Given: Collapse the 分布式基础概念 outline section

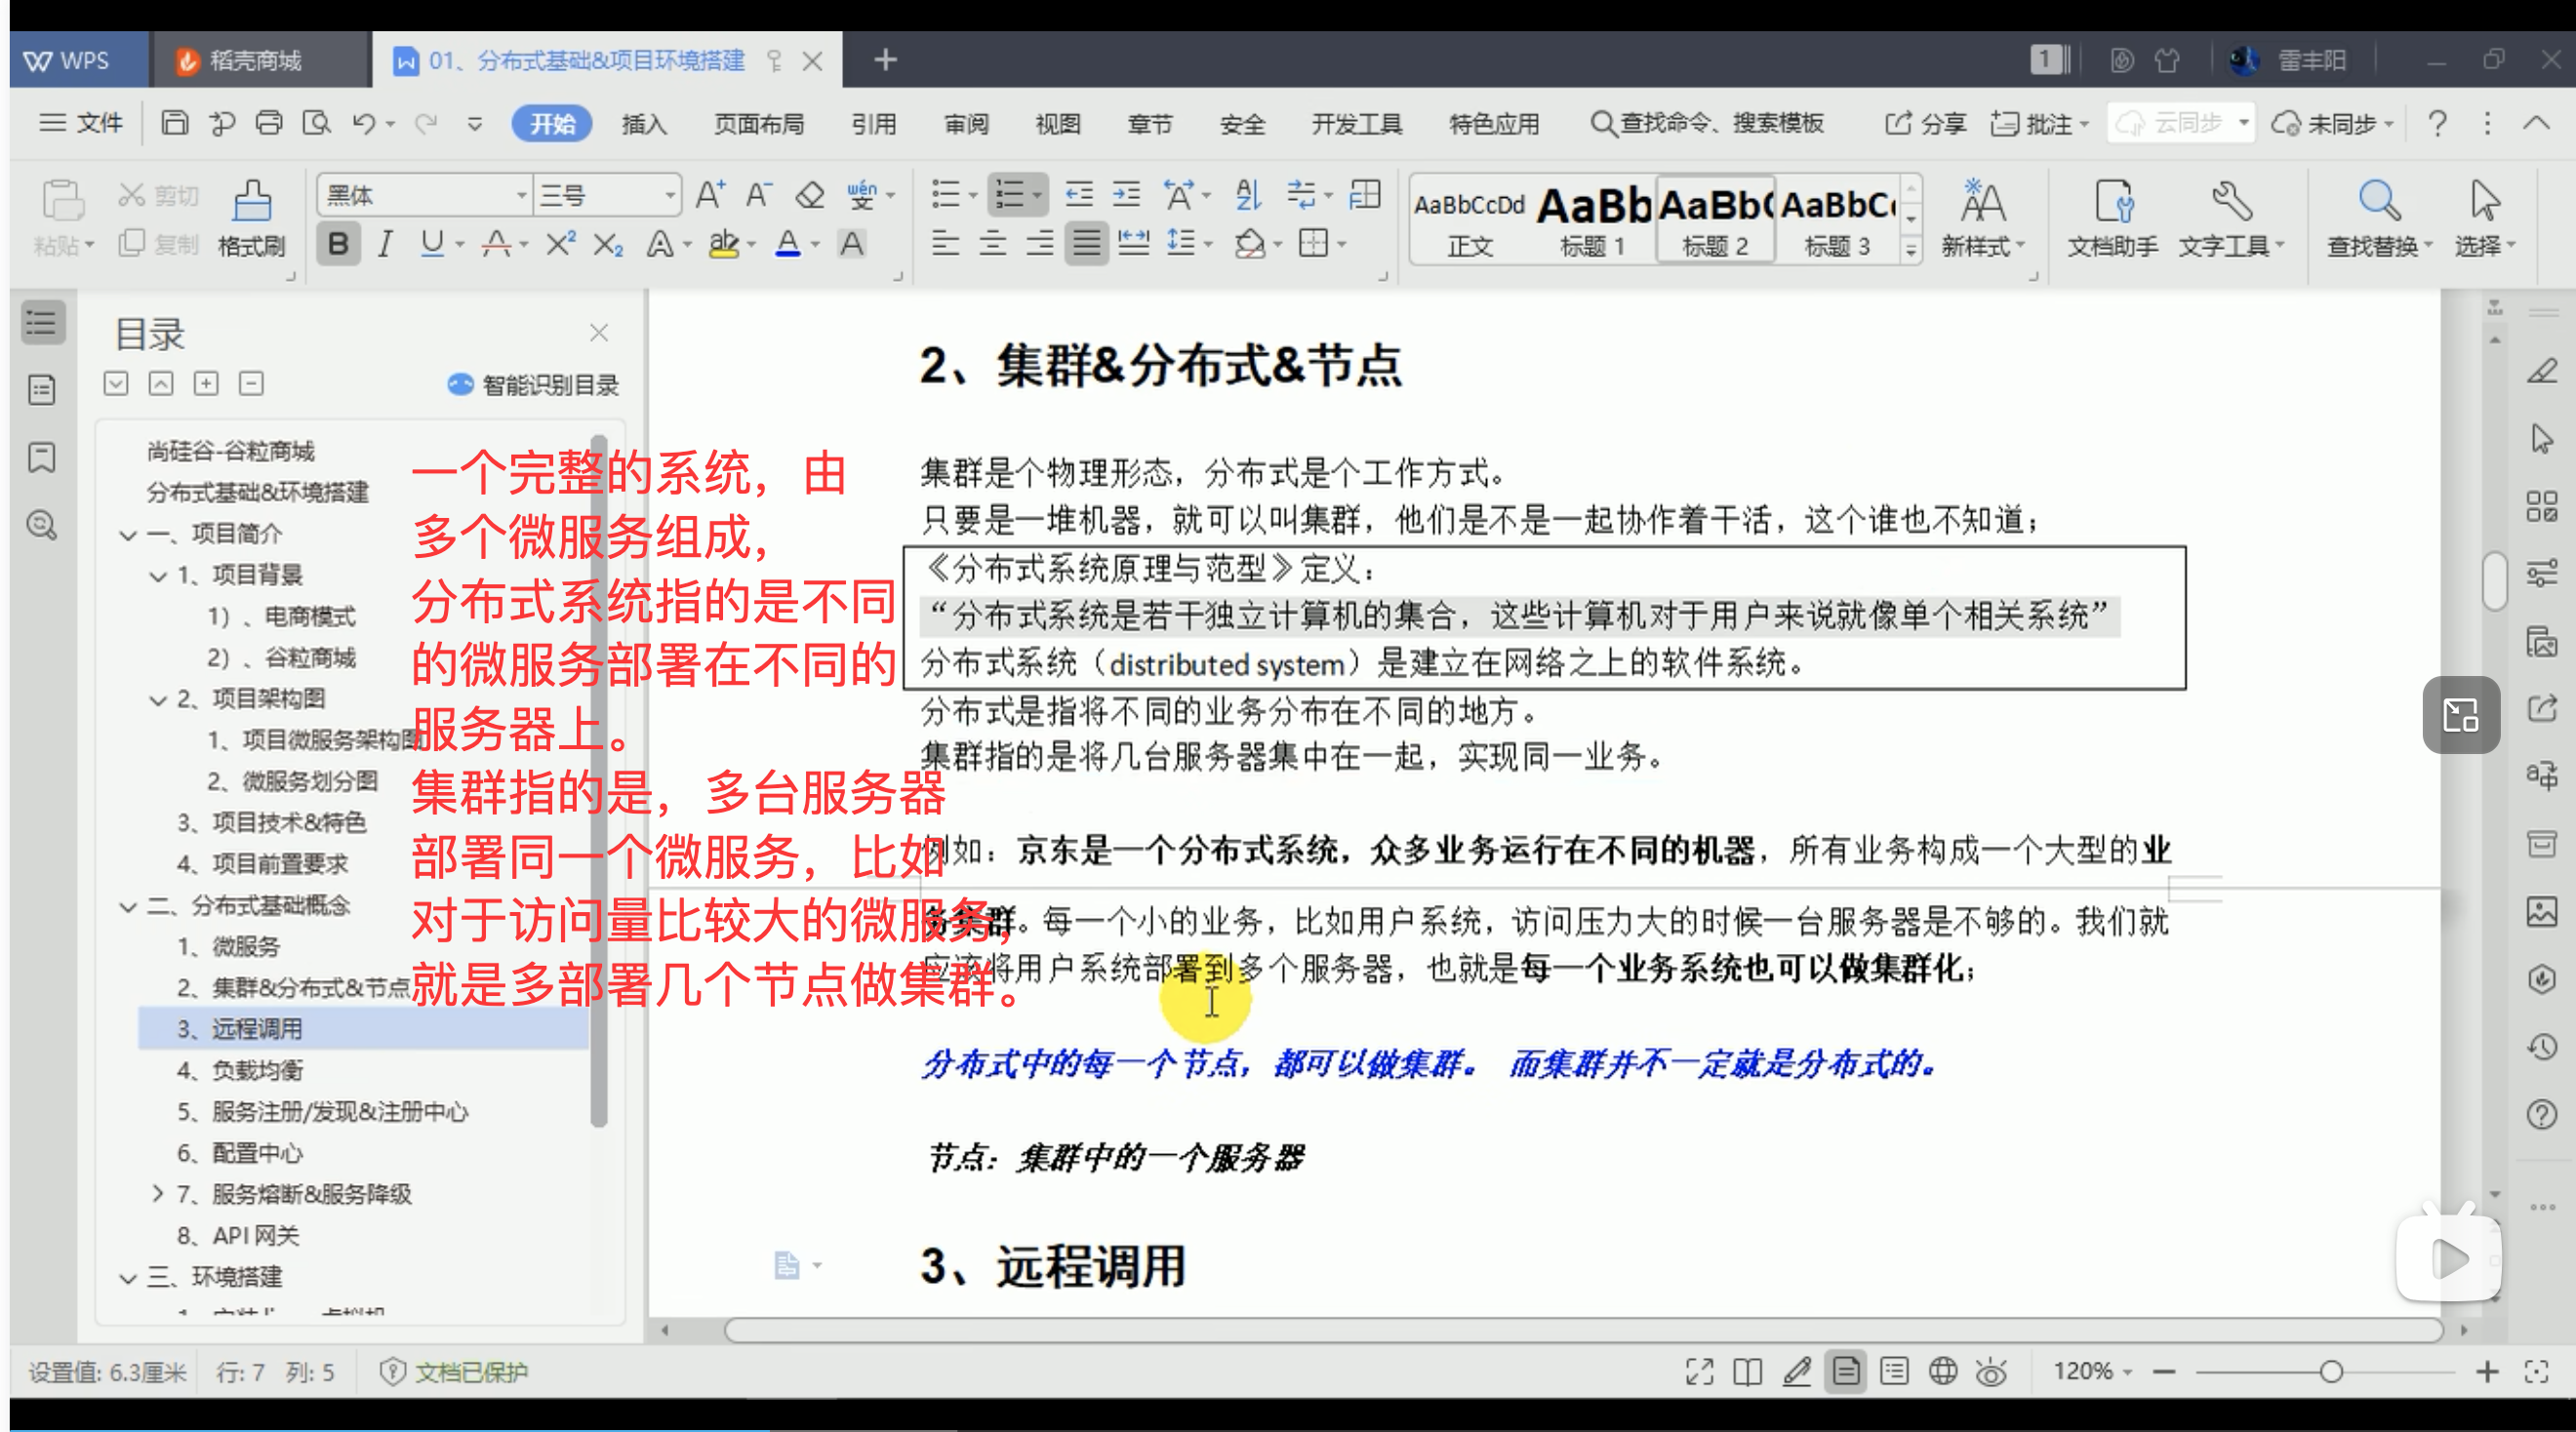Looking at the screenshot, I should click(x=128, y=906).
